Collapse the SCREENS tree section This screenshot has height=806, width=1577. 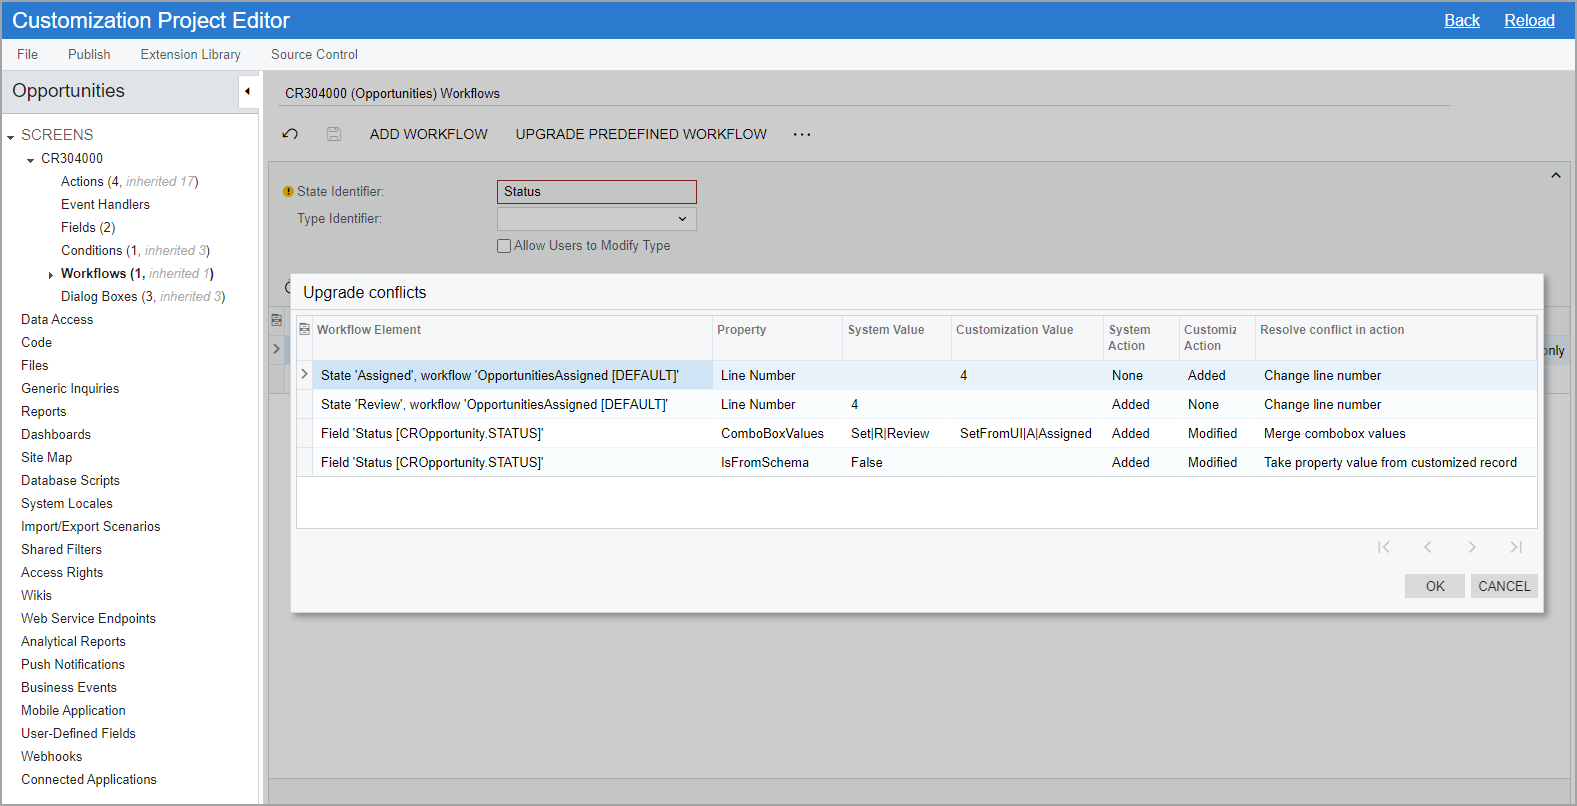pos(11,136)
